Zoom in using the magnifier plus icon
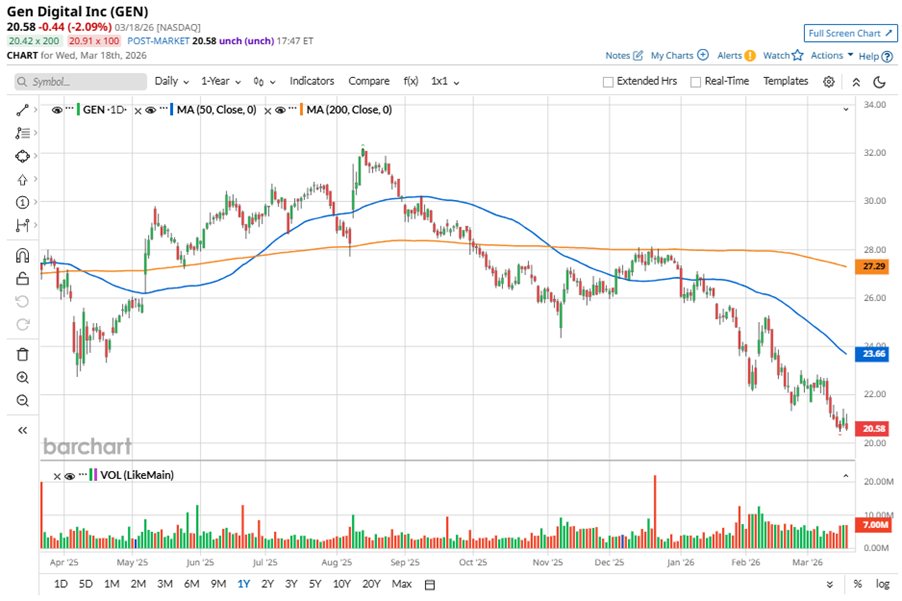 (x=22, y=377)
